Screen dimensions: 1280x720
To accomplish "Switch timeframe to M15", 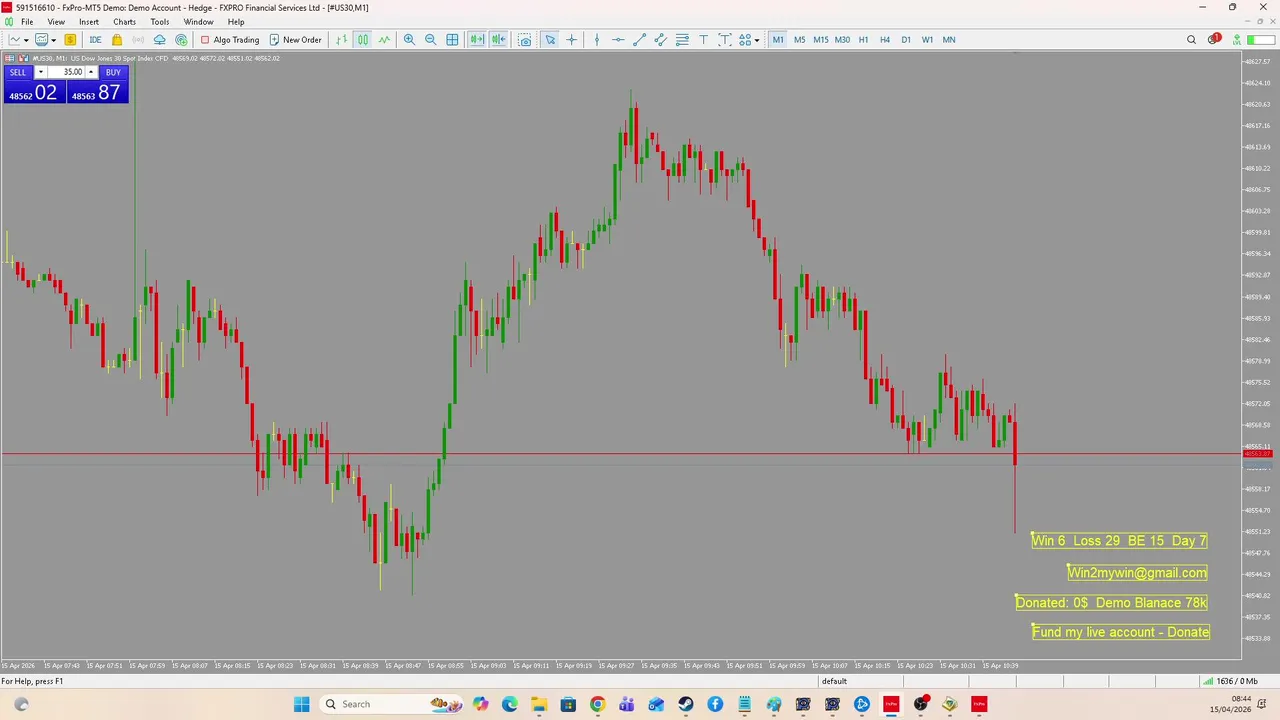I will pos(821,40).
